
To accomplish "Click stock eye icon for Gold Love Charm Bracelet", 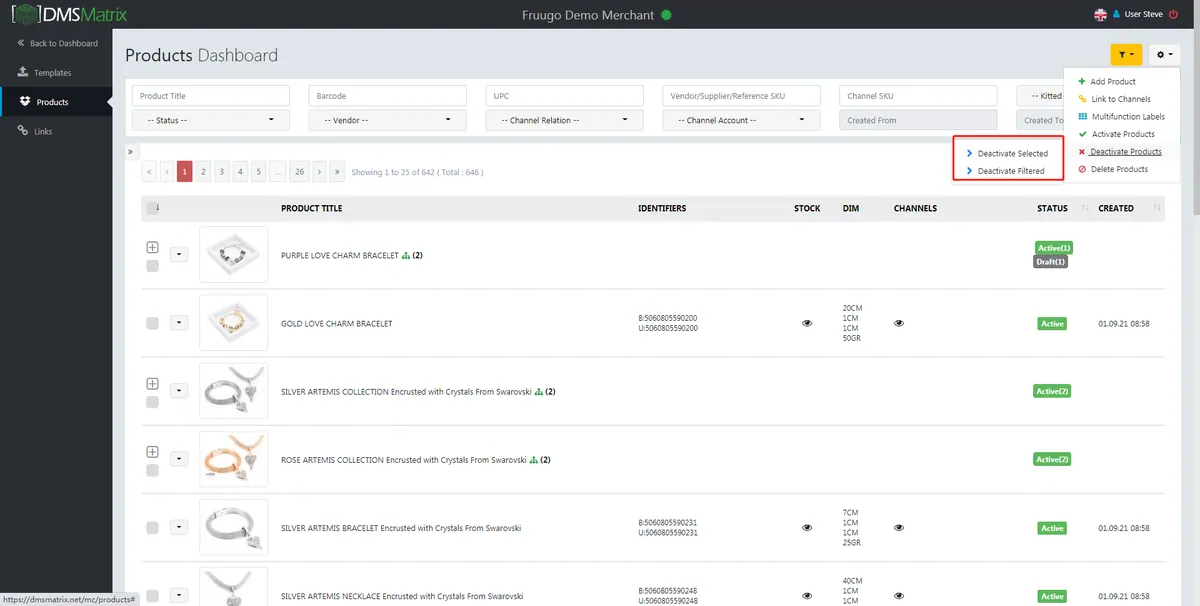I will click(807, 323).
